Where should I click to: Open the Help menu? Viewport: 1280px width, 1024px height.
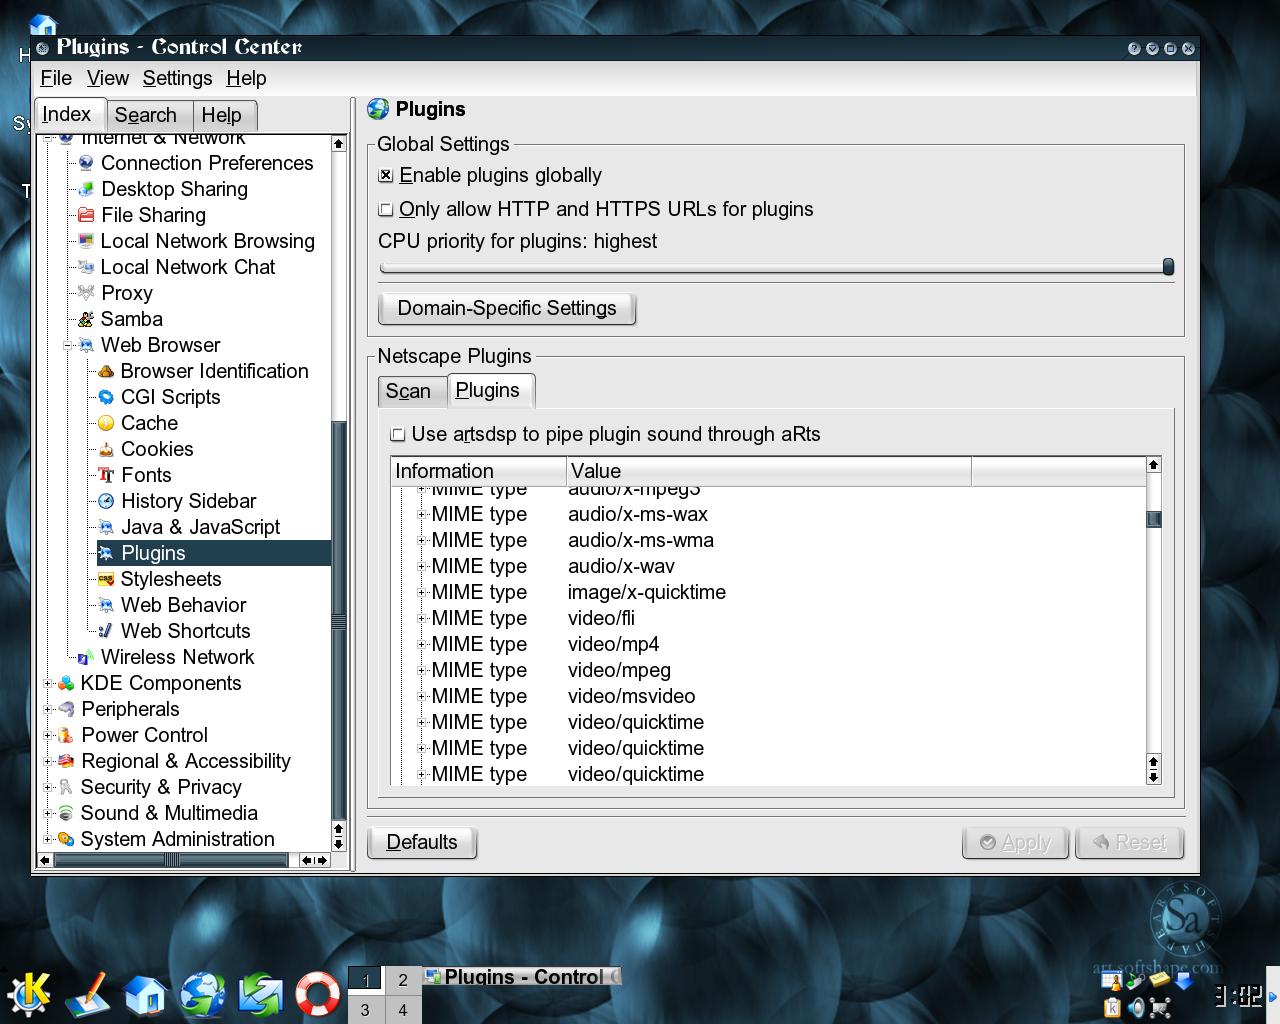(x=246, y=78)
